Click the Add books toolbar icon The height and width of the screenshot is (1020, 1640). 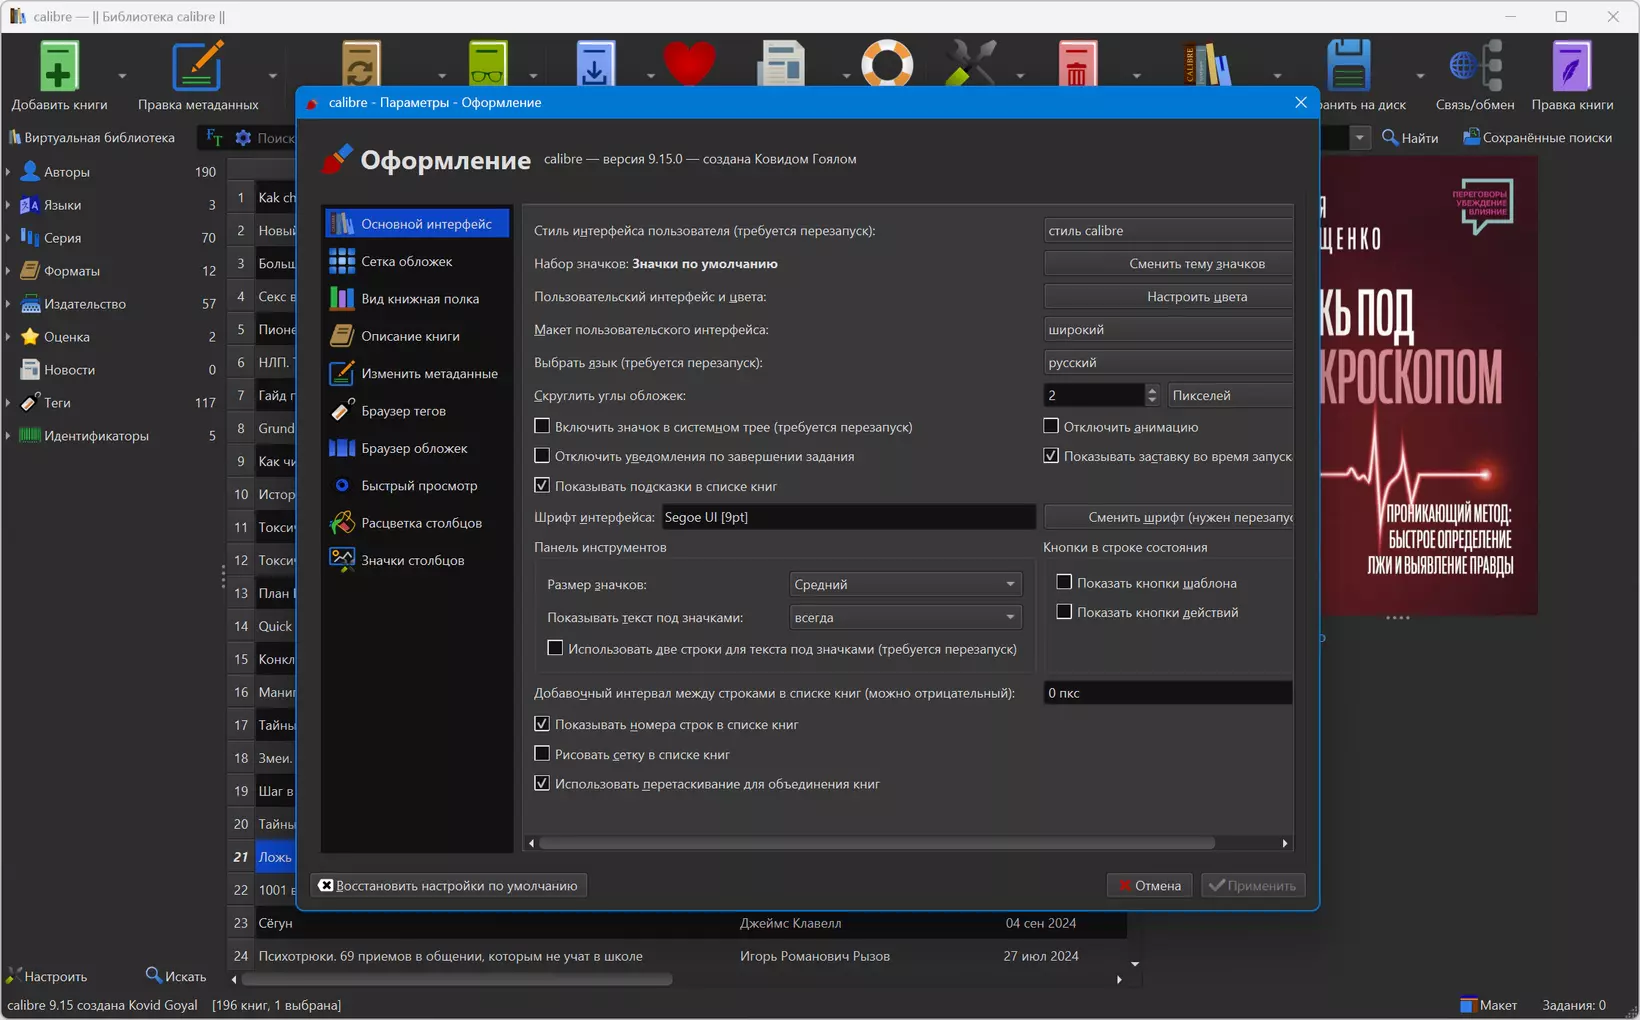(59, 68)
